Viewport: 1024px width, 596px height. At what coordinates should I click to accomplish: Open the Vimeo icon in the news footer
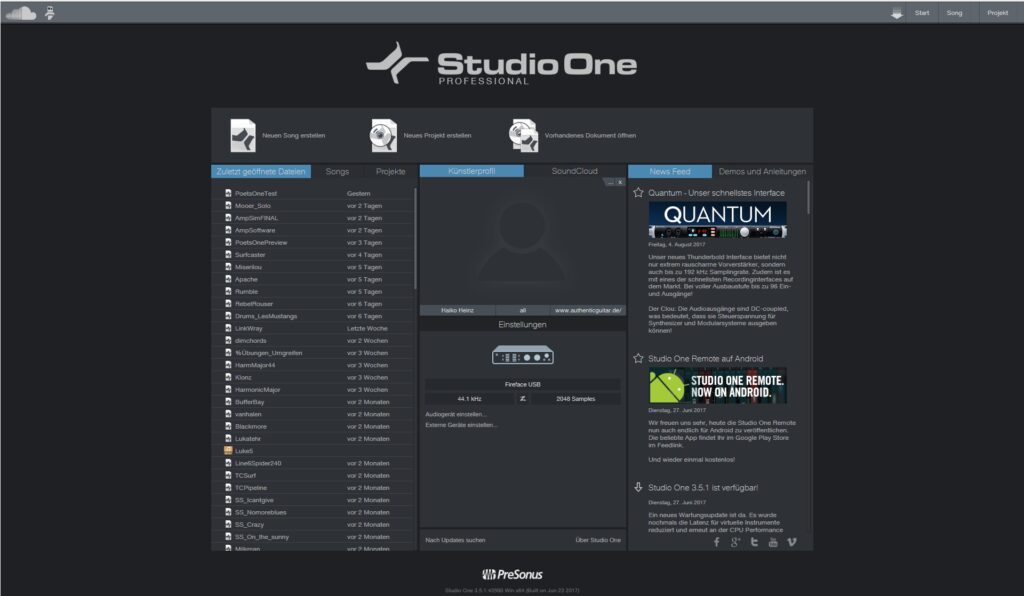pyautogui.click(x=792, y=542)
